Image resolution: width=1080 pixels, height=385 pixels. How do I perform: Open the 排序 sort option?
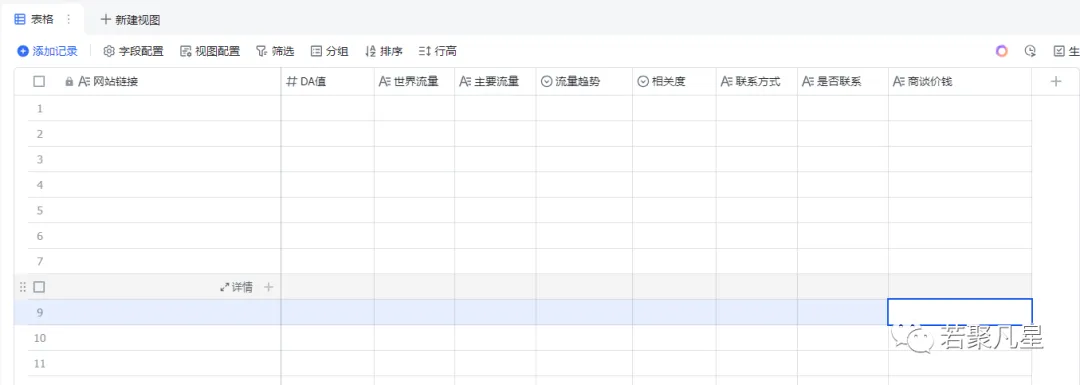[384, 51]
